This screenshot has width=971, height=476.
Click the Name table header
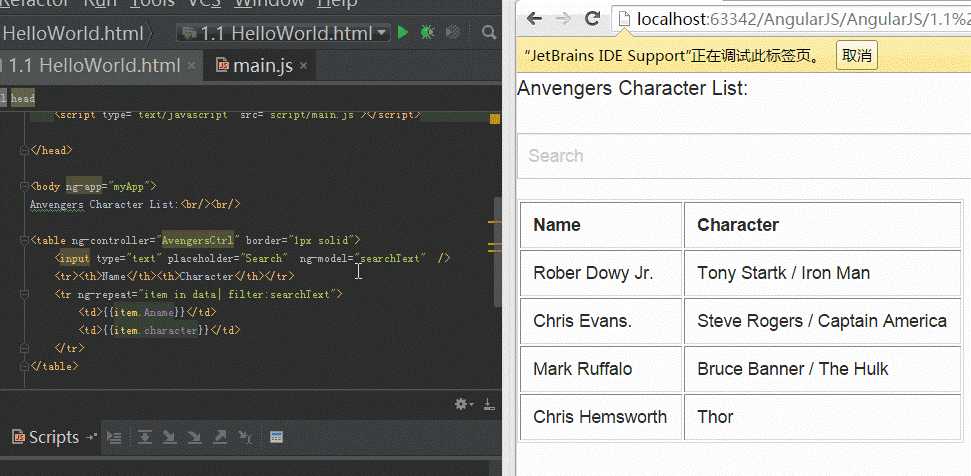pos(601,225)
